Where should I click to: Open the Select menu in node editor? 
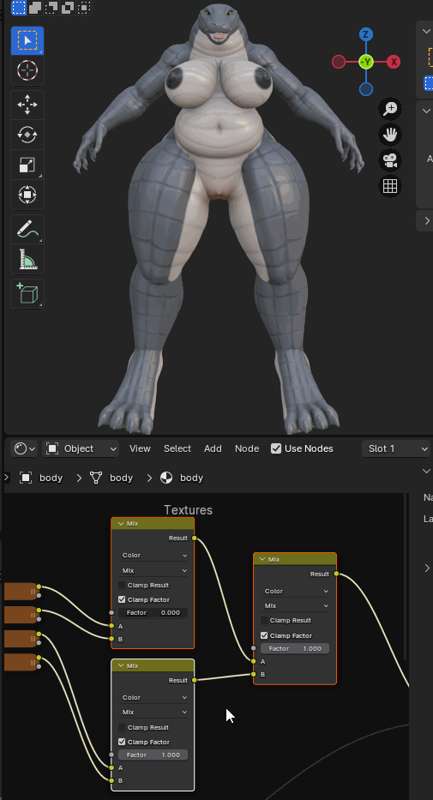point(177,449)
